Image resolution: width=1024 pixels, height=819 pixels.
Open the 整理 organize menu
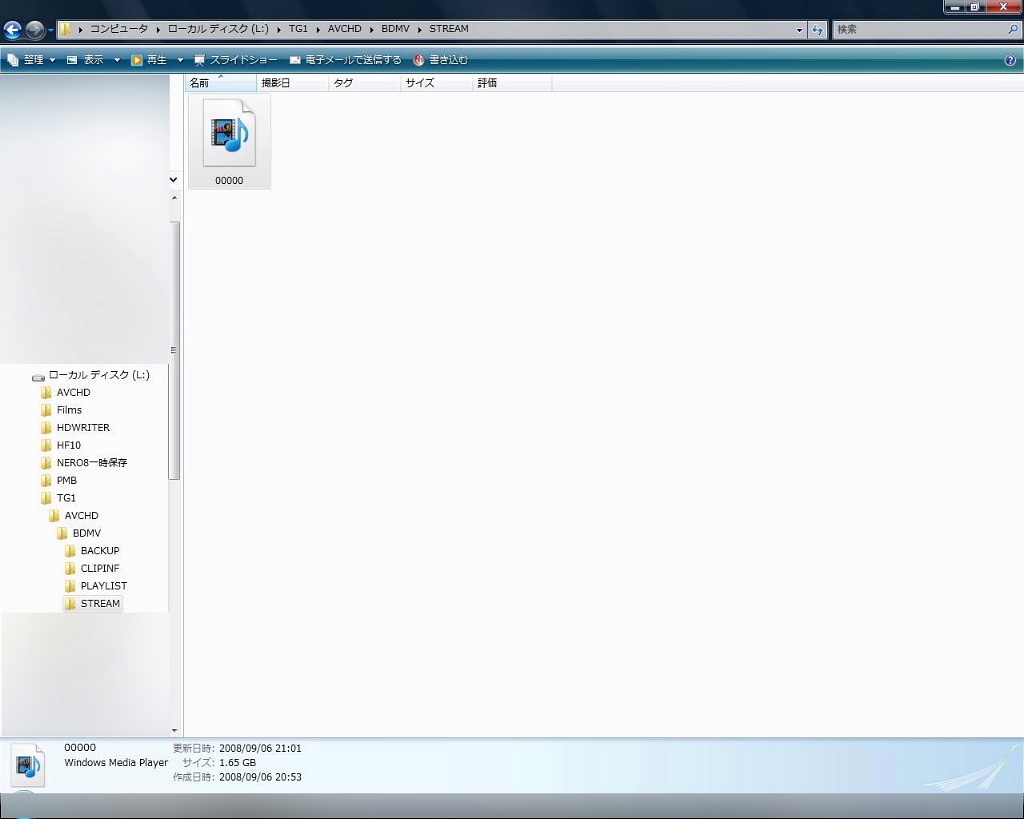(31, 60)
